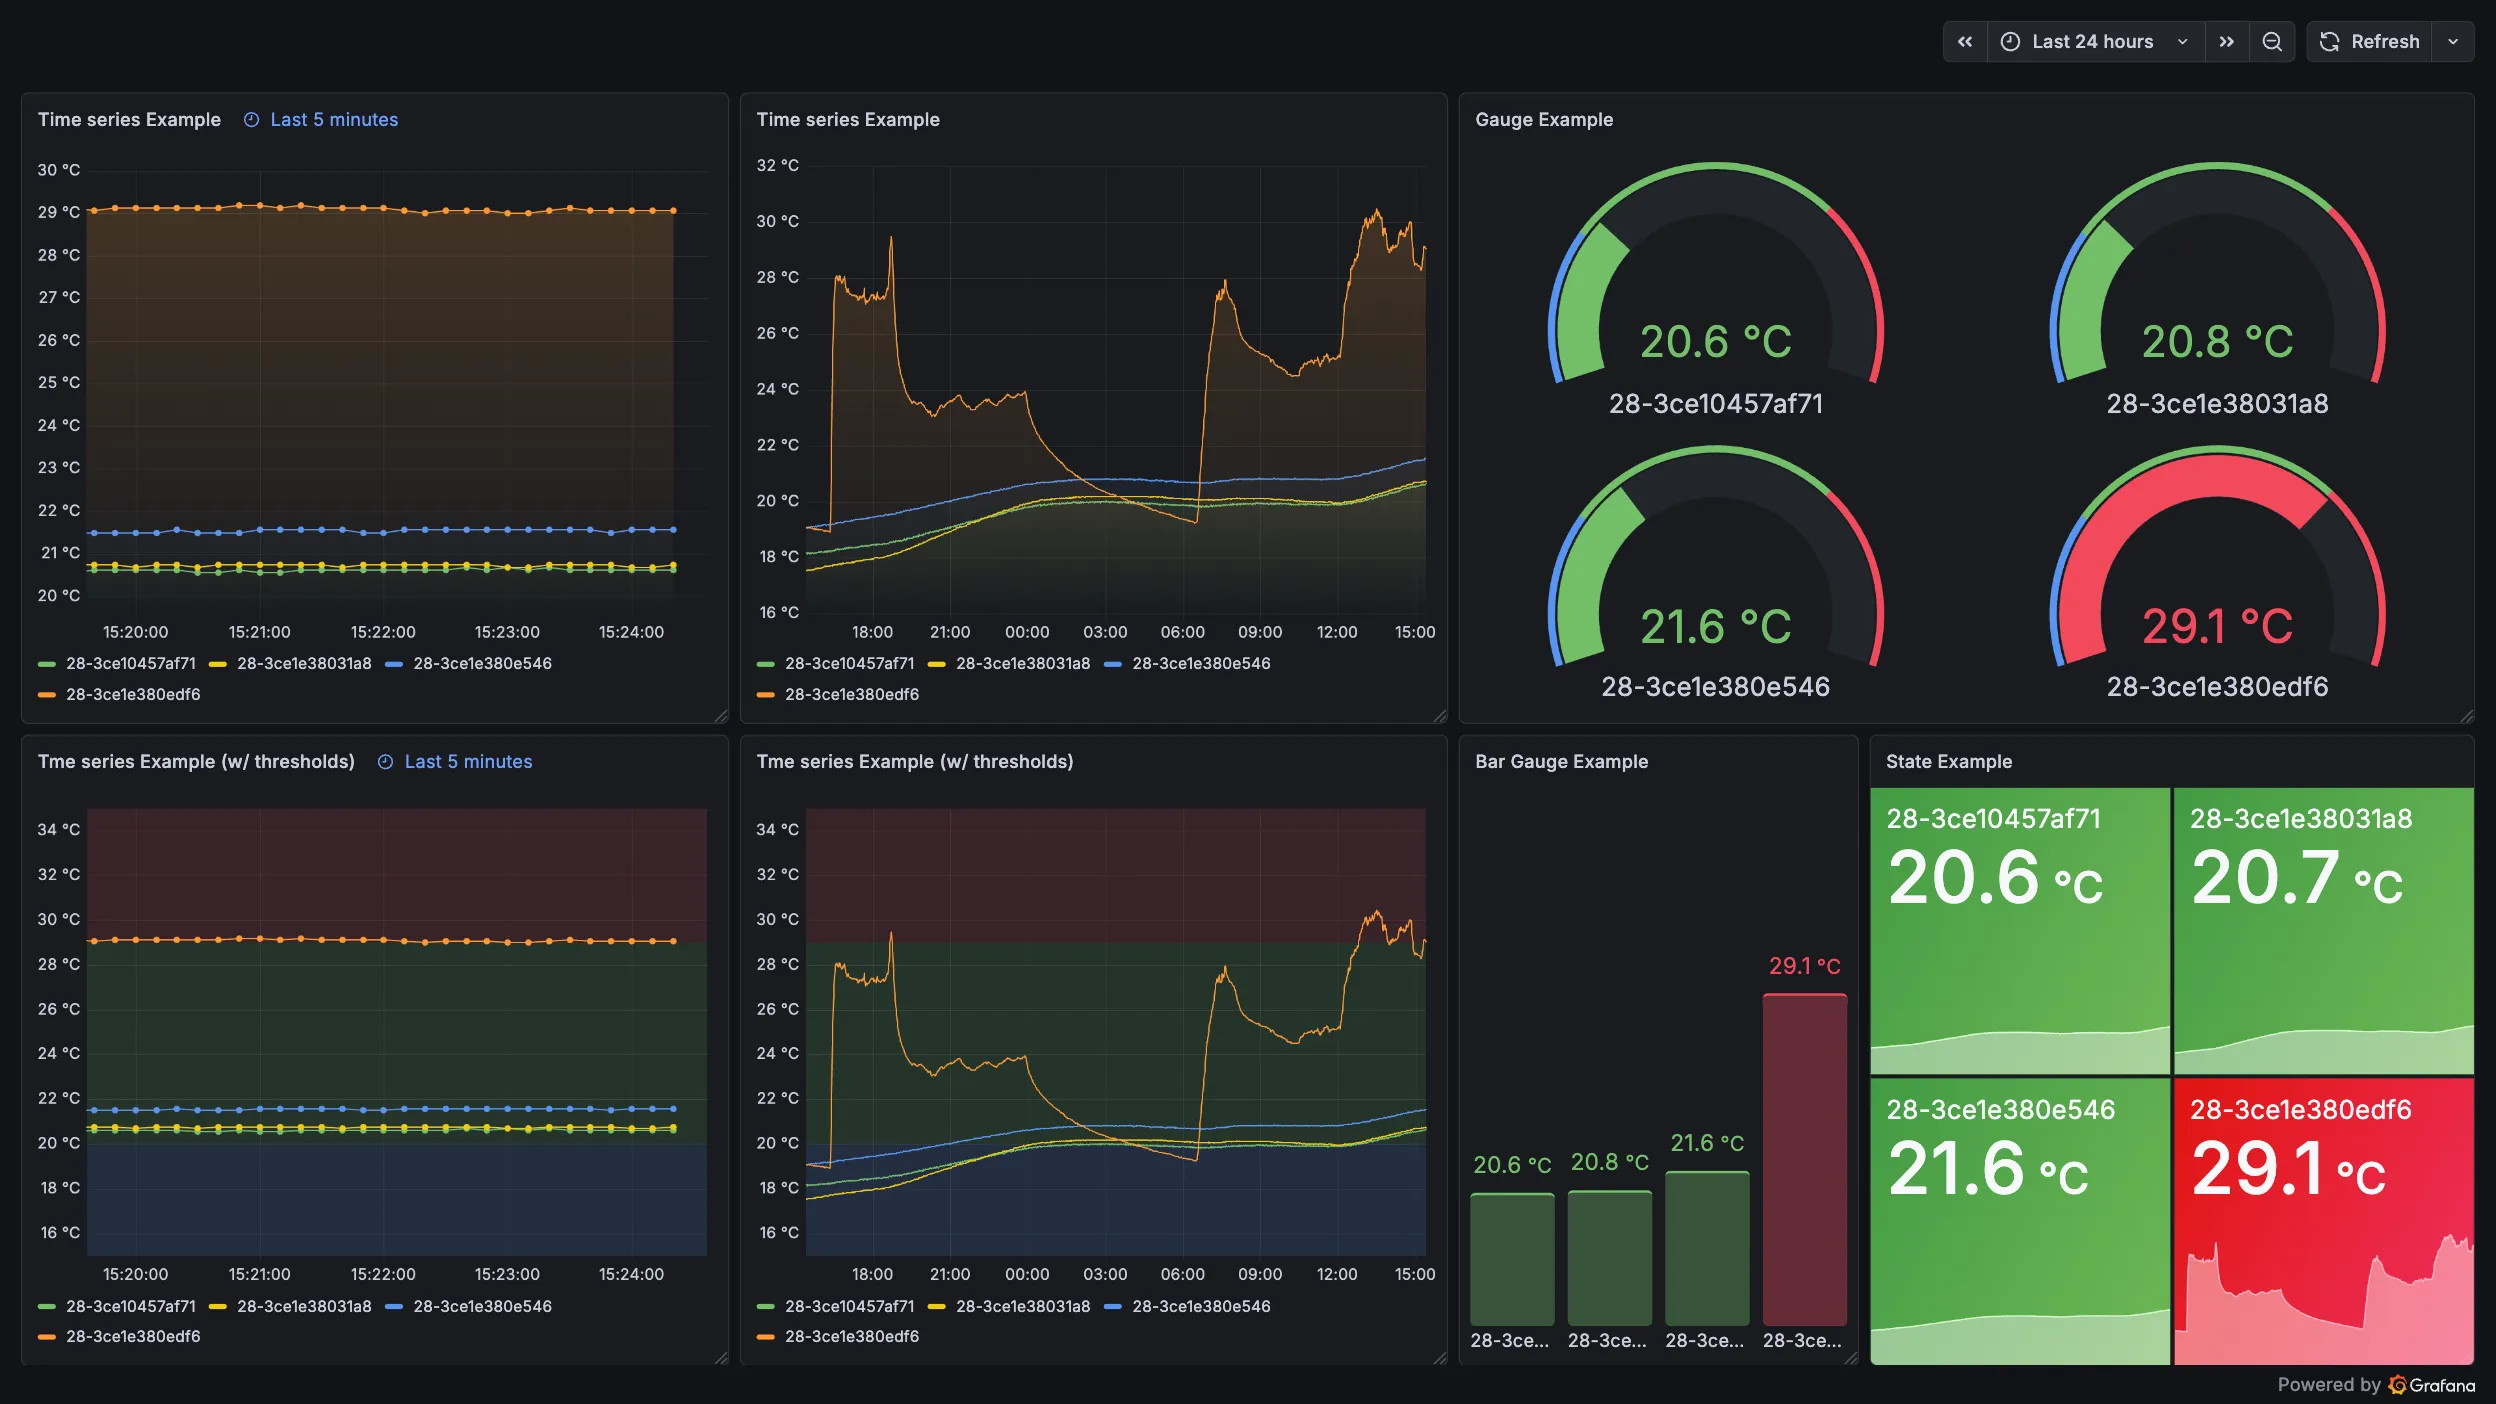
Task: Zoom out time range magnifier icon
Action: point(2272,42)
